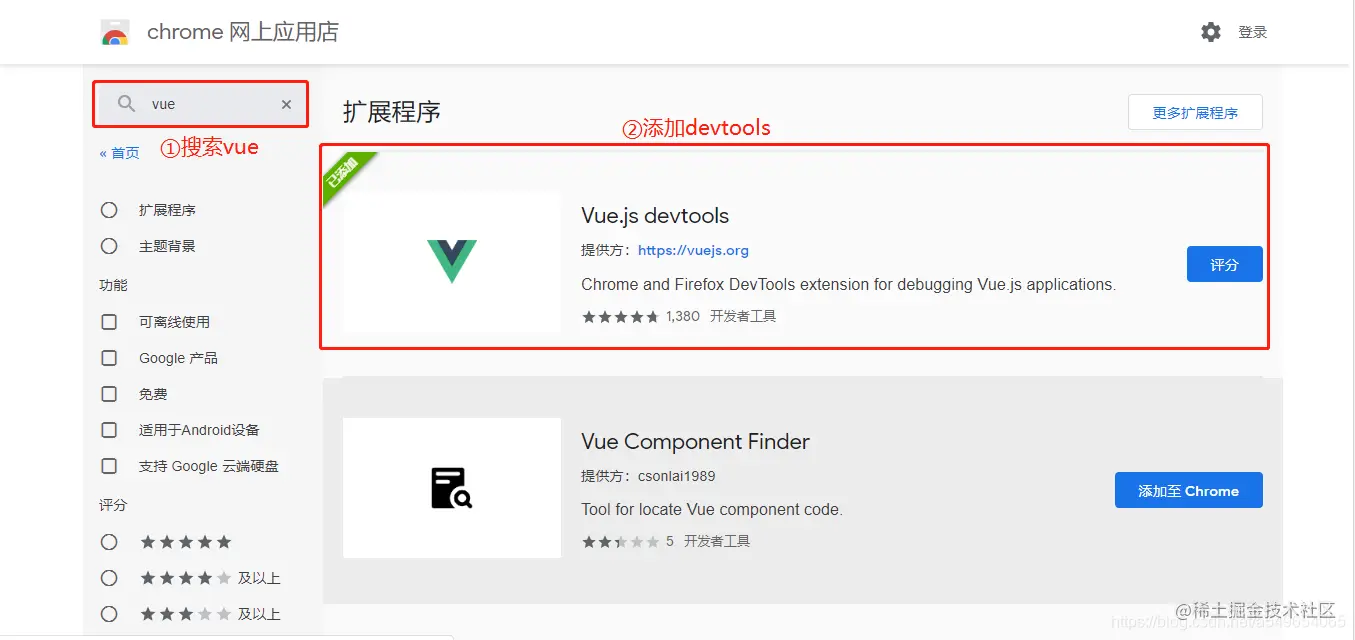The height and width of the screenshot is (640, 1355).
Task: Select the five-star rating filter
Action: pos(109,542)
